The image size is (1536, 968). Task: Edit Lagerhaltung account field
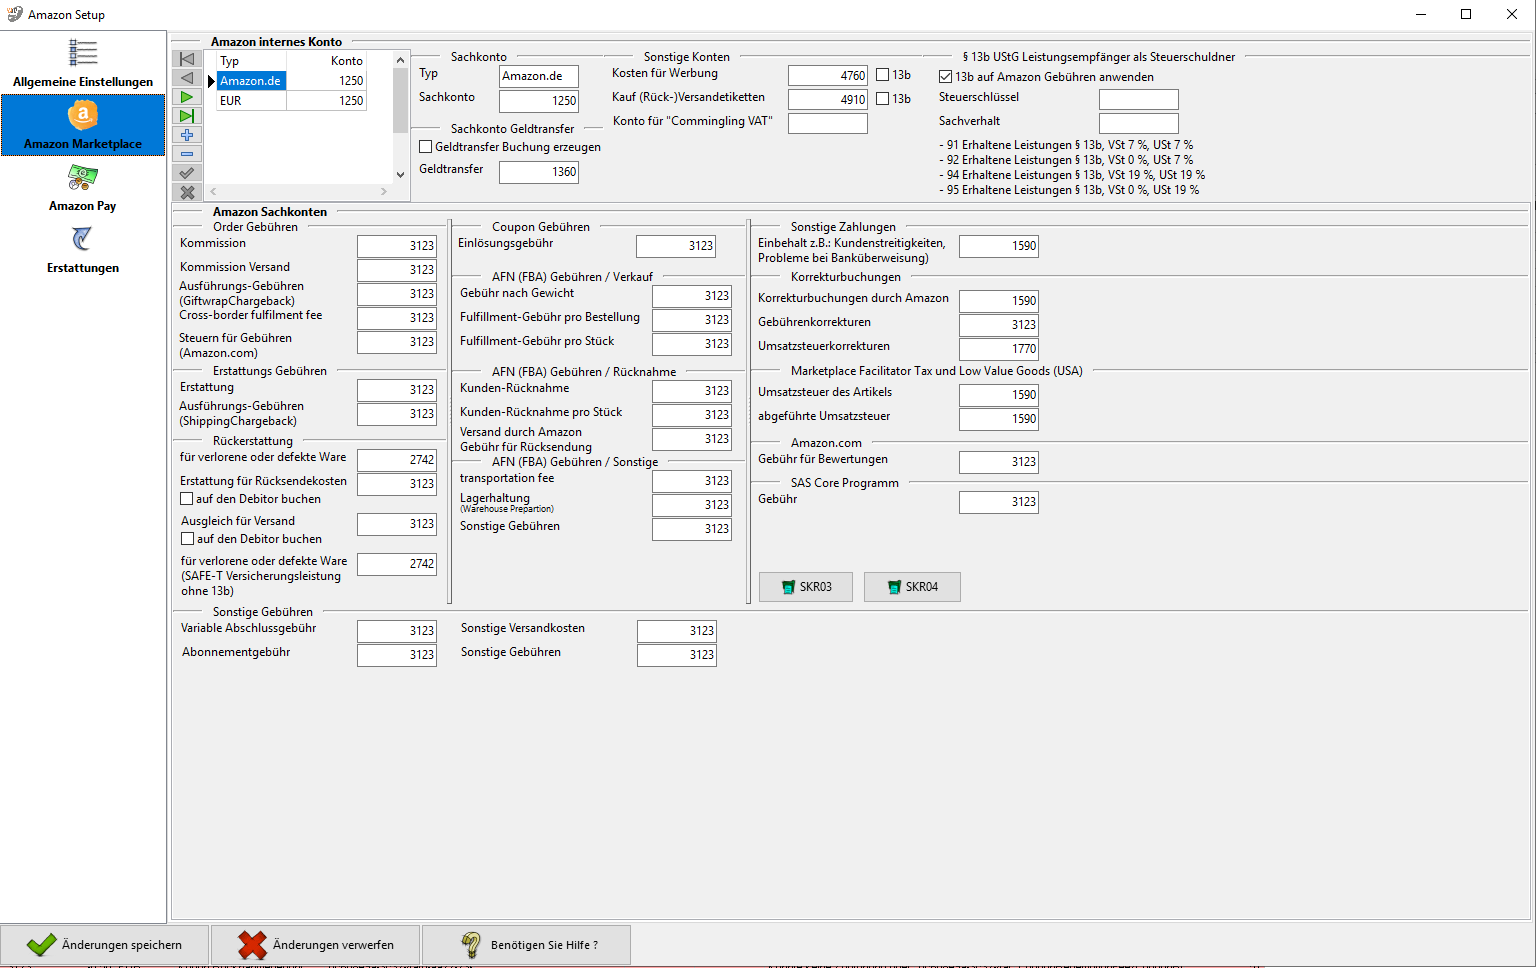tap(692, 505)
